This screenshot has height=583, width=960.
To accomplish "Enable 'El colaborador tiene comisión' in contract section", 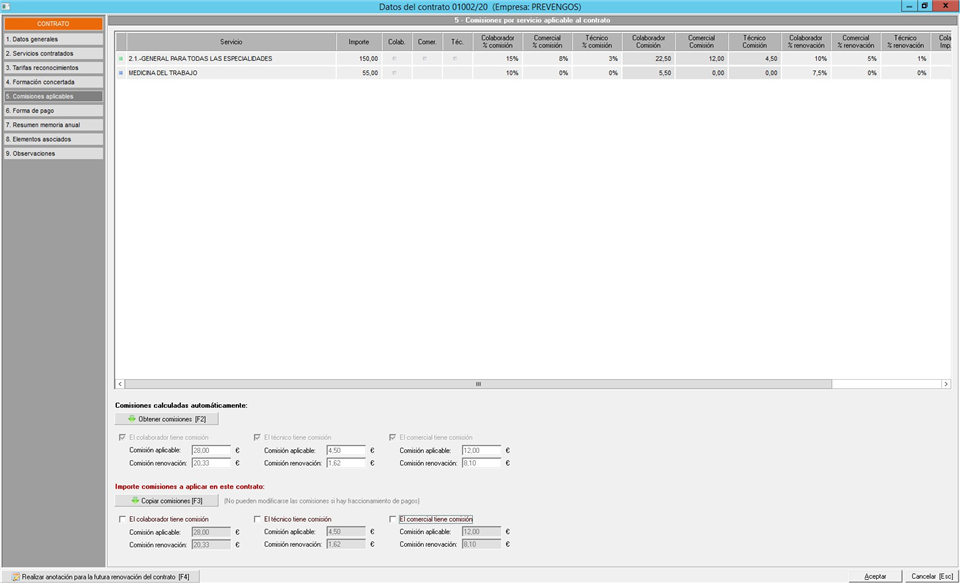I will pos(122,519).
